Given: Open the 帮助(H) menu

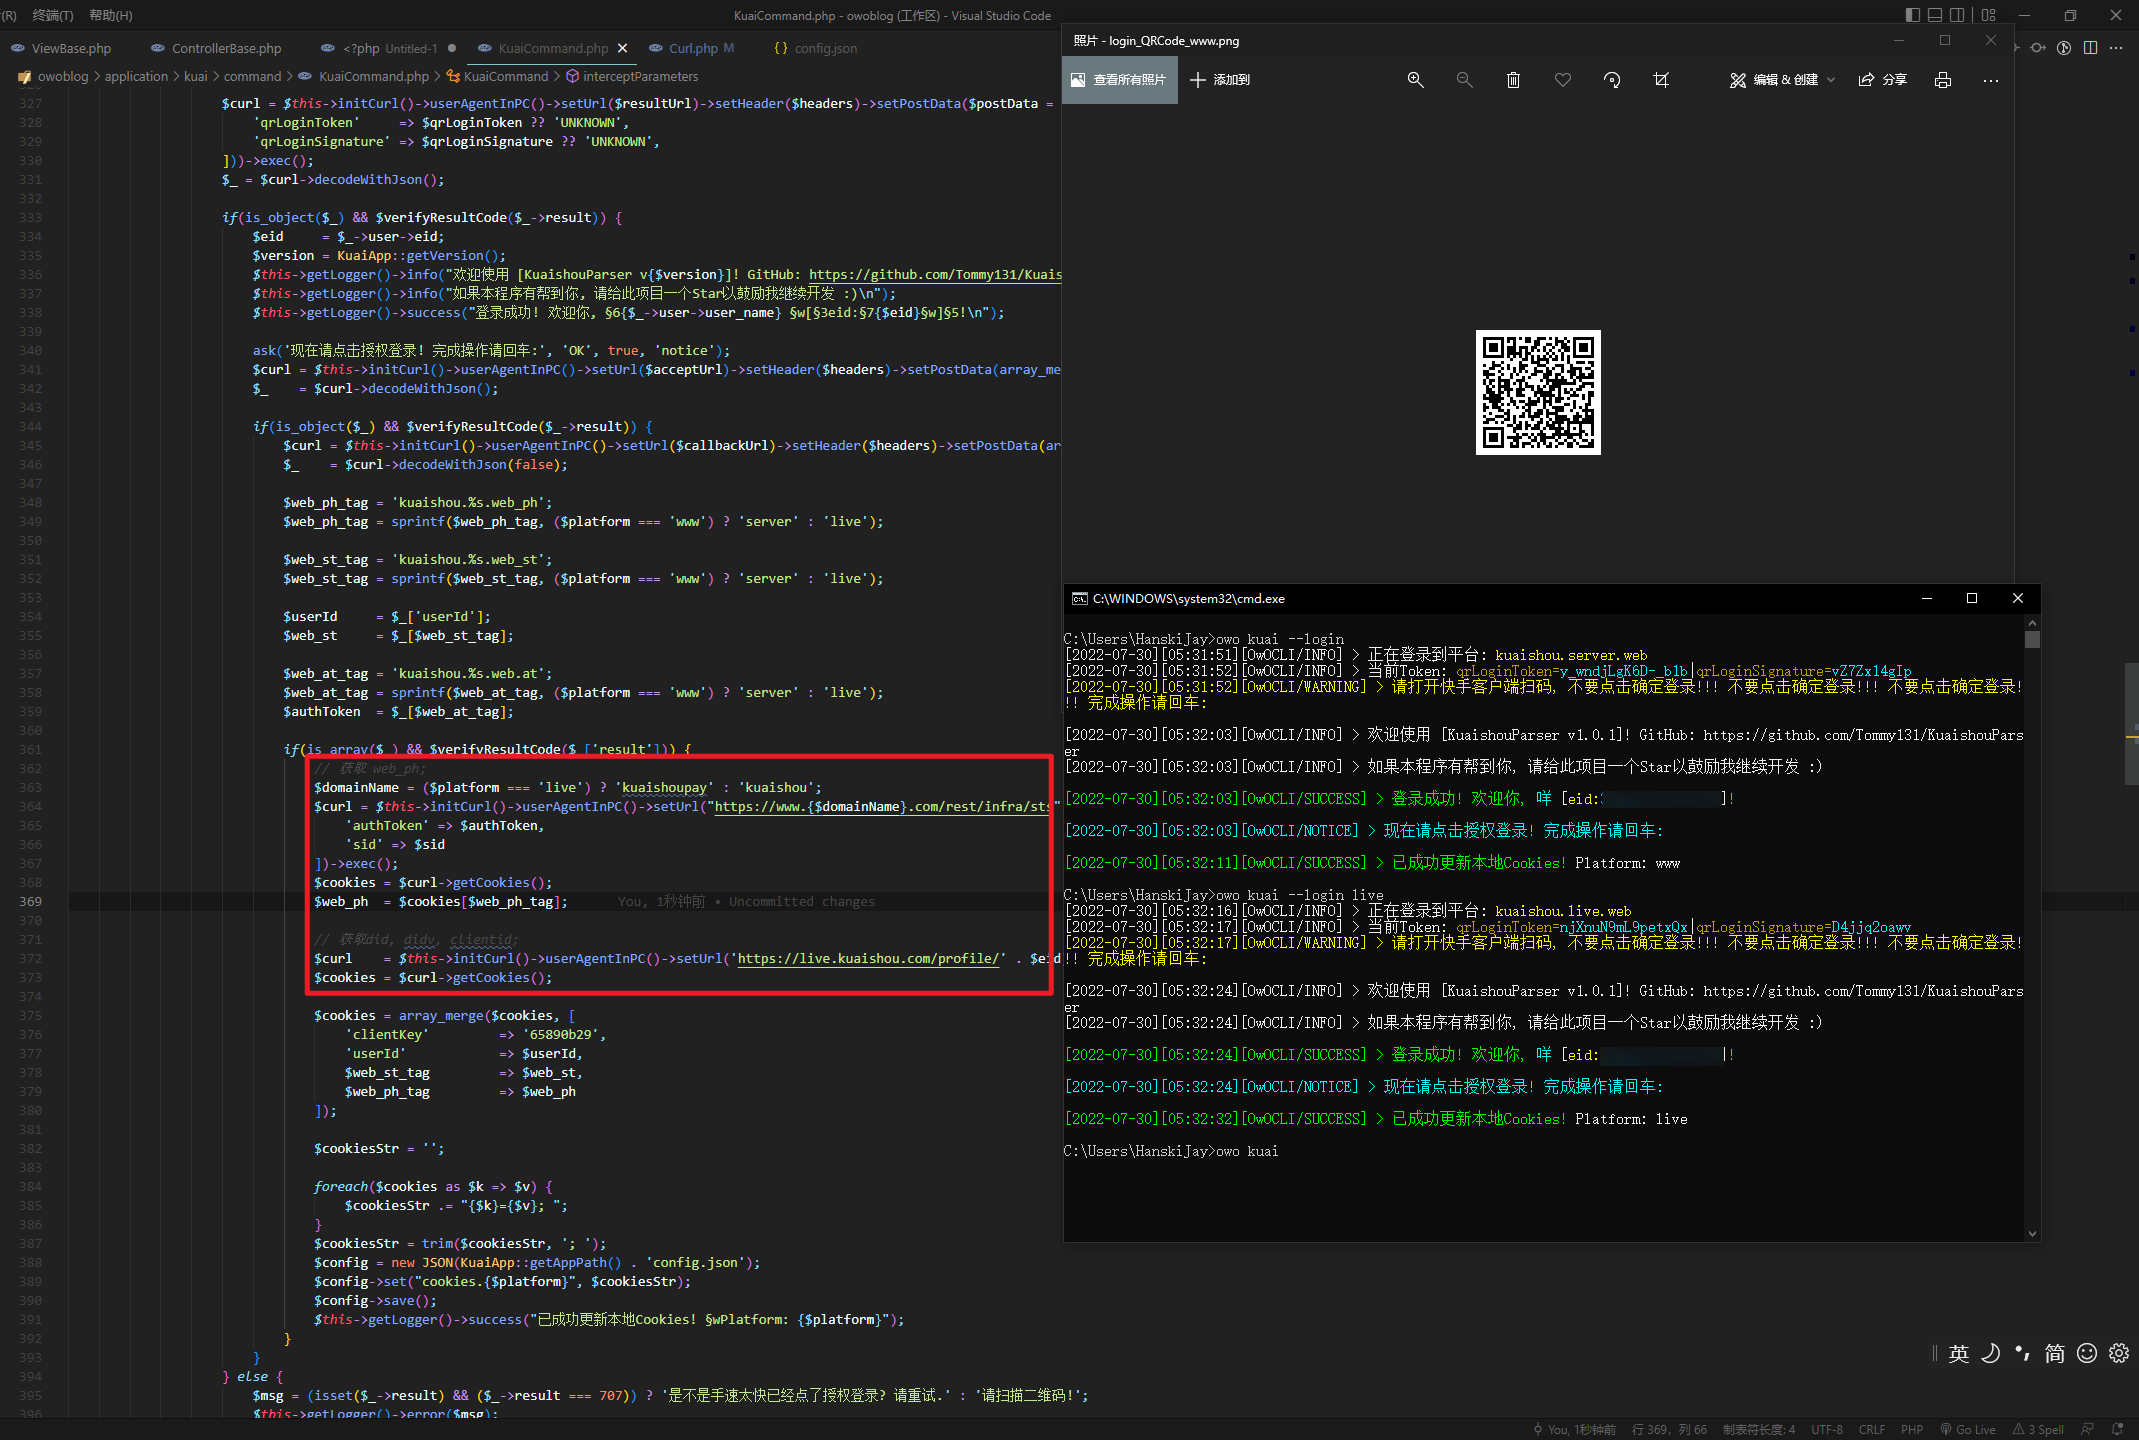Looking at the screenshot, I should pyautogui.click(x=111, y=15).
